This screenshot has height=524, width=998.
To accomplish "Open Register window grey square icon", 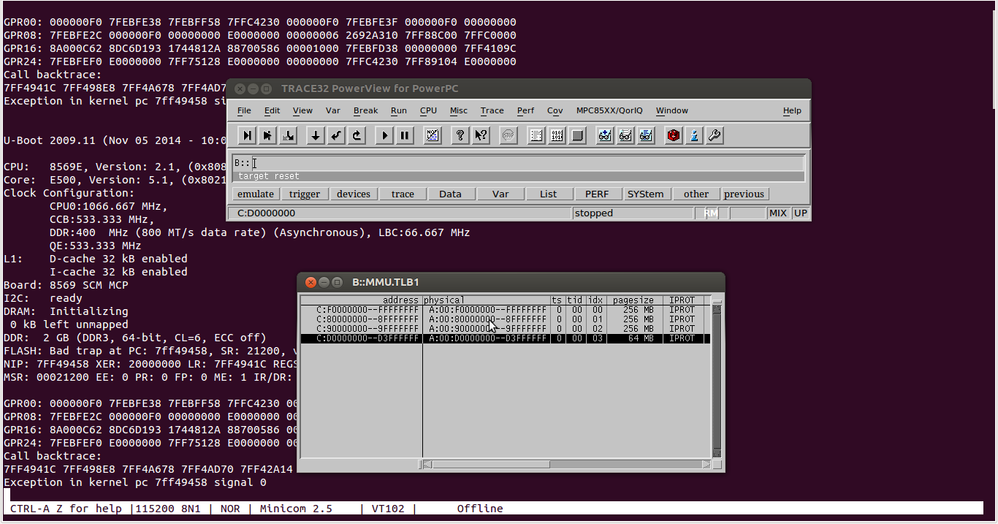I will point(577,135).
